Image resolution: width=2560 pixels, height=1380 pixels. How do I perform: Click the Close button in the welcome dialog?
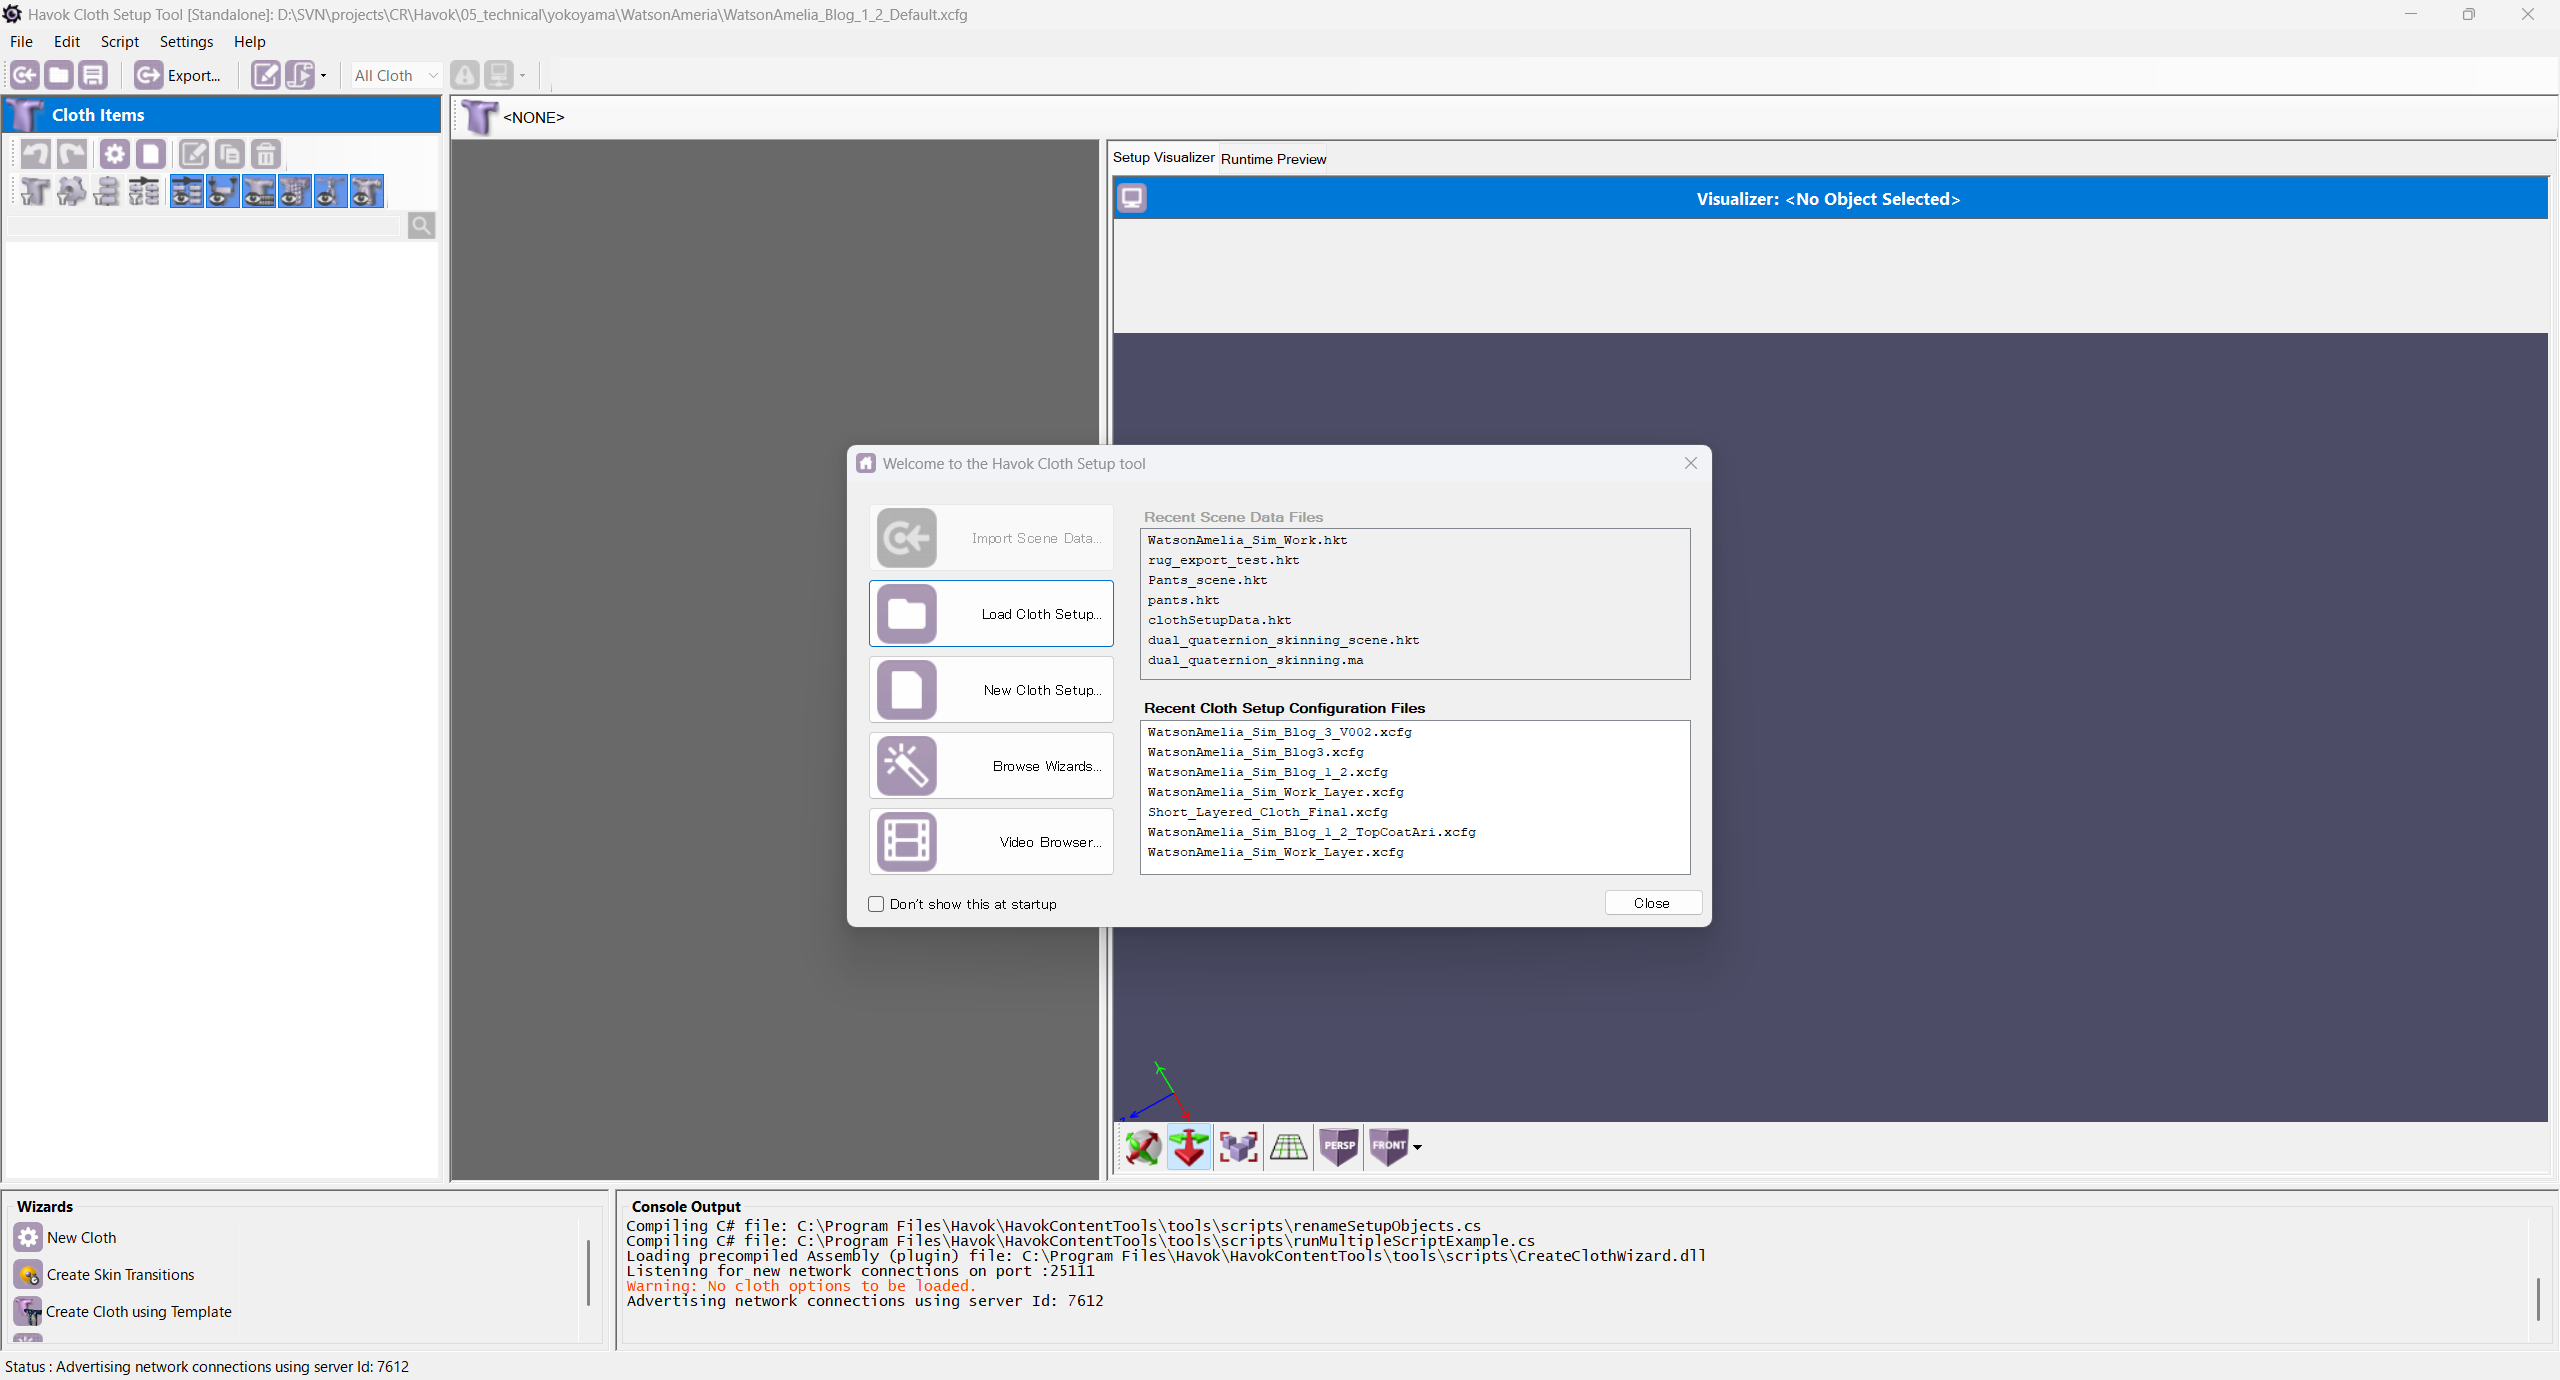click(1653, 903)
